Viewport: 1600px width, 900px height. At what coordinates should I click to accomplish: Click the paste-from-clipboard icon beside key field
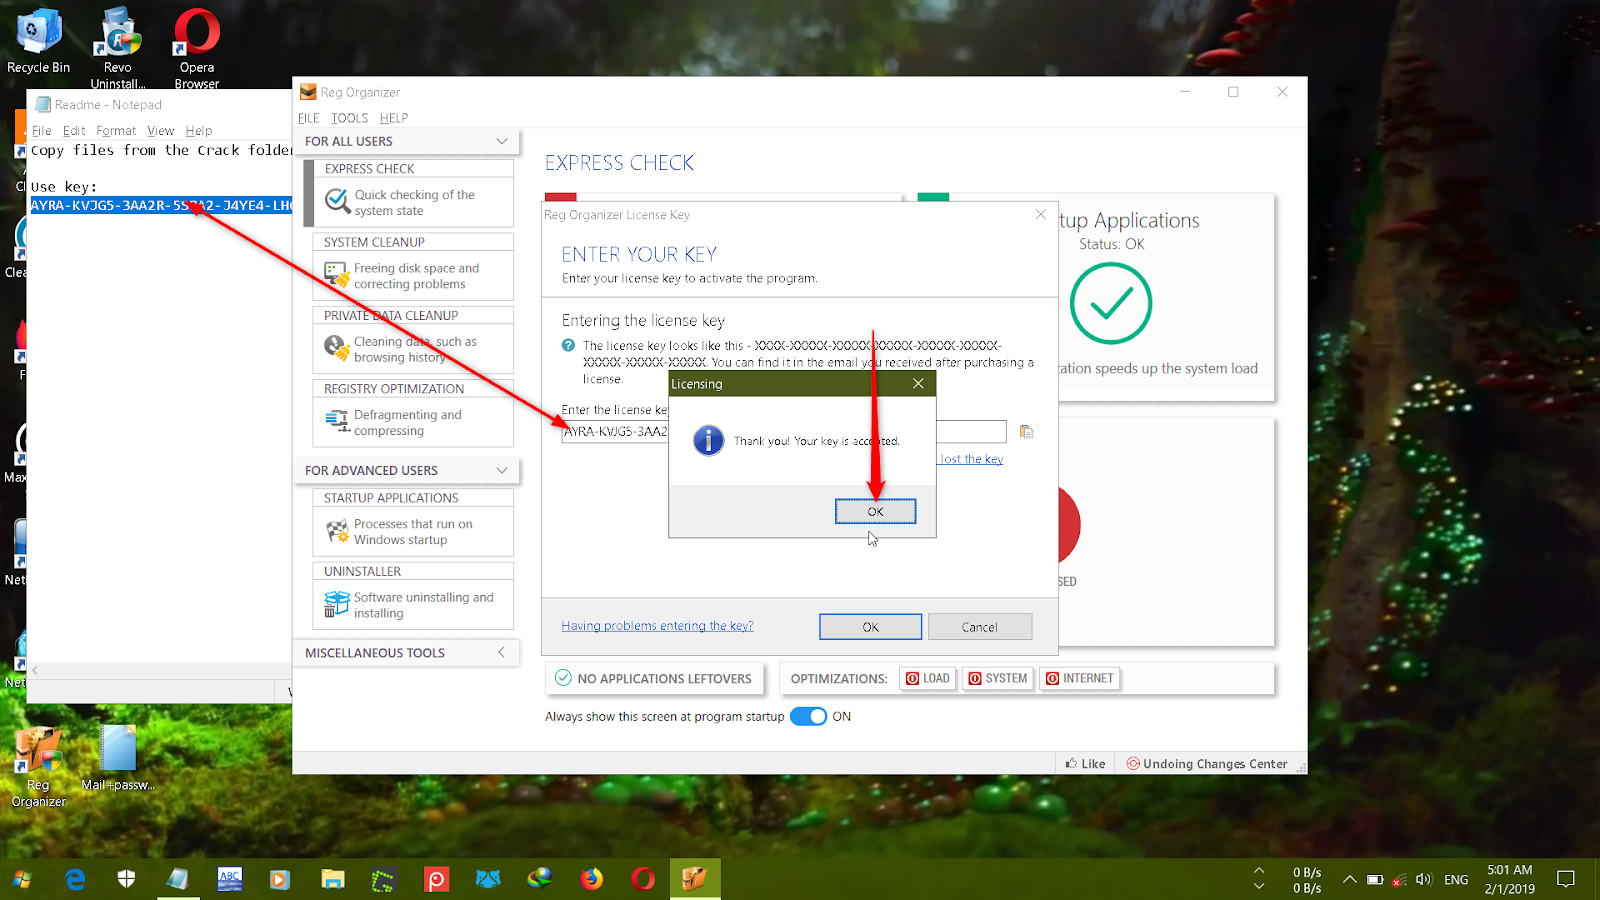(1026, 432)
